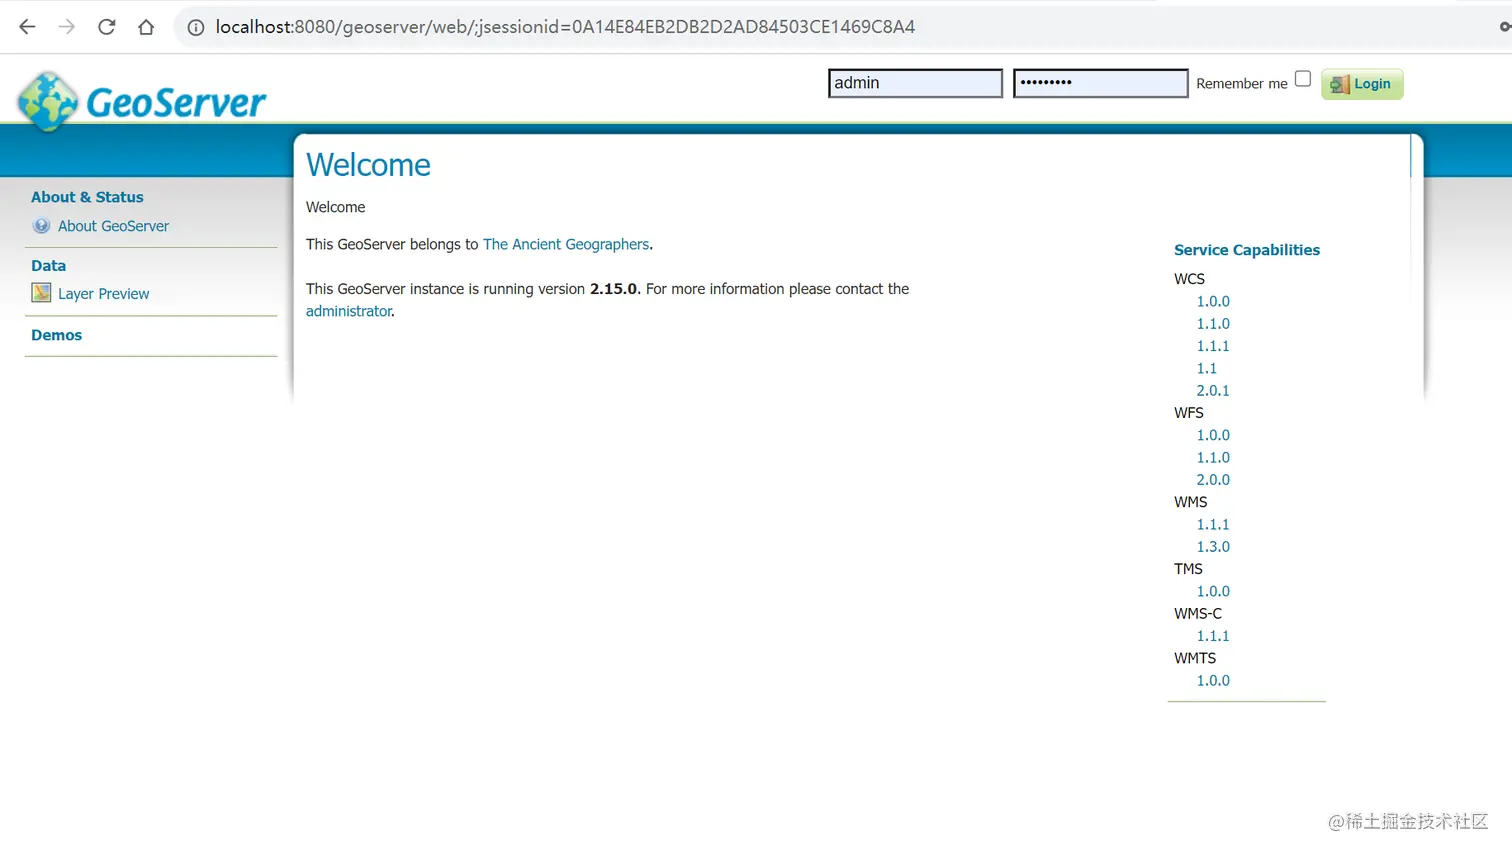The width and height of the screenshot is (1512, 855).
Task: Open WCS 2.0.1 capabilities
Action: [x=1213, y=391]
